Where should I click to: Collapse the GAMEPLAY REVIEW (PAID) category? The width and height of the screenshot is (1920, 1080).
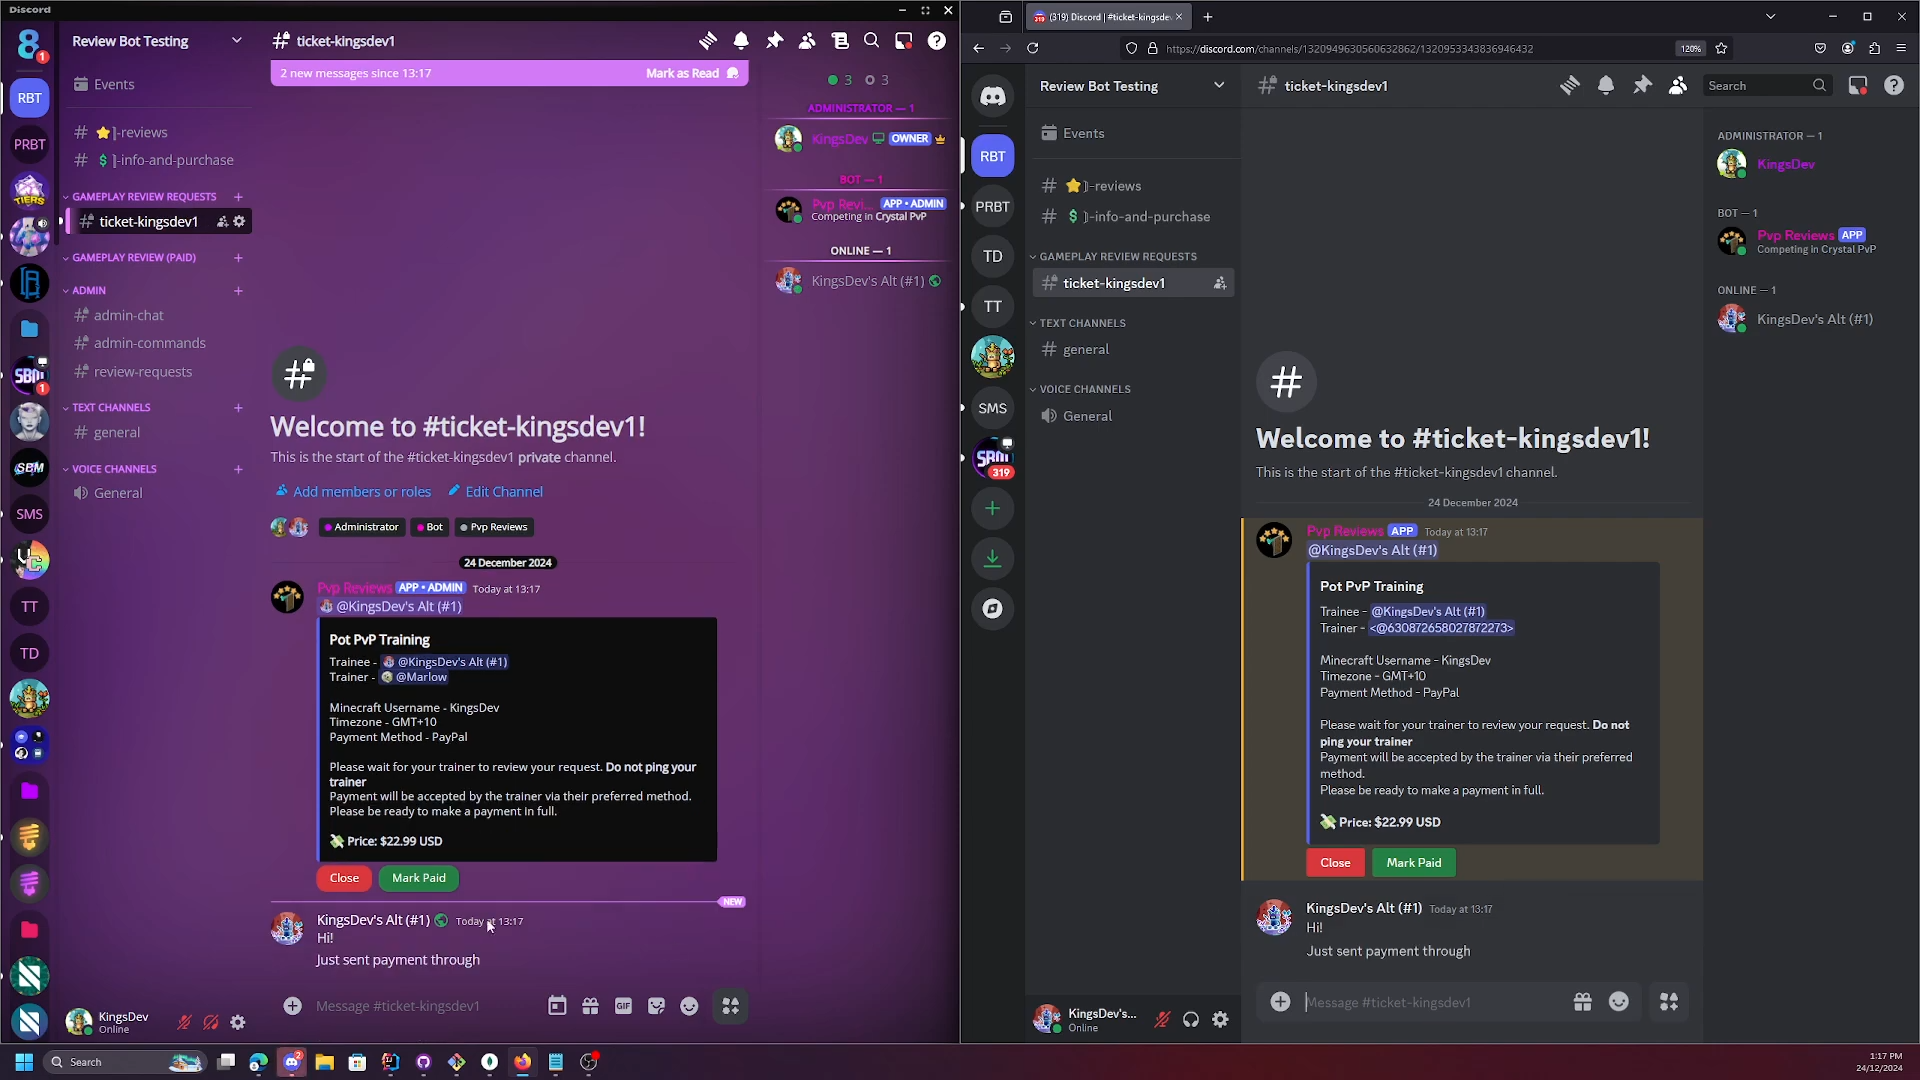(133, 258)
